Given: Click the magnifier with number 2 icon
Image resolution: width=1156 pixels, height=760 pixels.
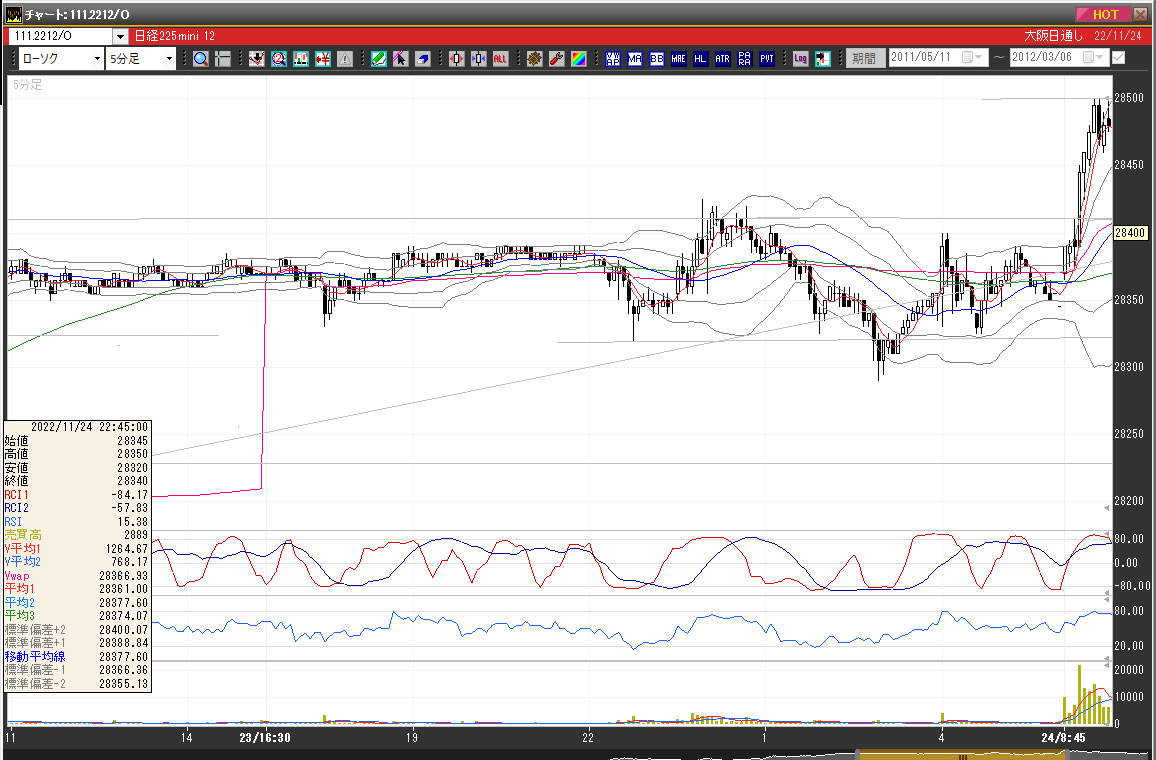Looking at the screenshot, I should coord(279,59).
